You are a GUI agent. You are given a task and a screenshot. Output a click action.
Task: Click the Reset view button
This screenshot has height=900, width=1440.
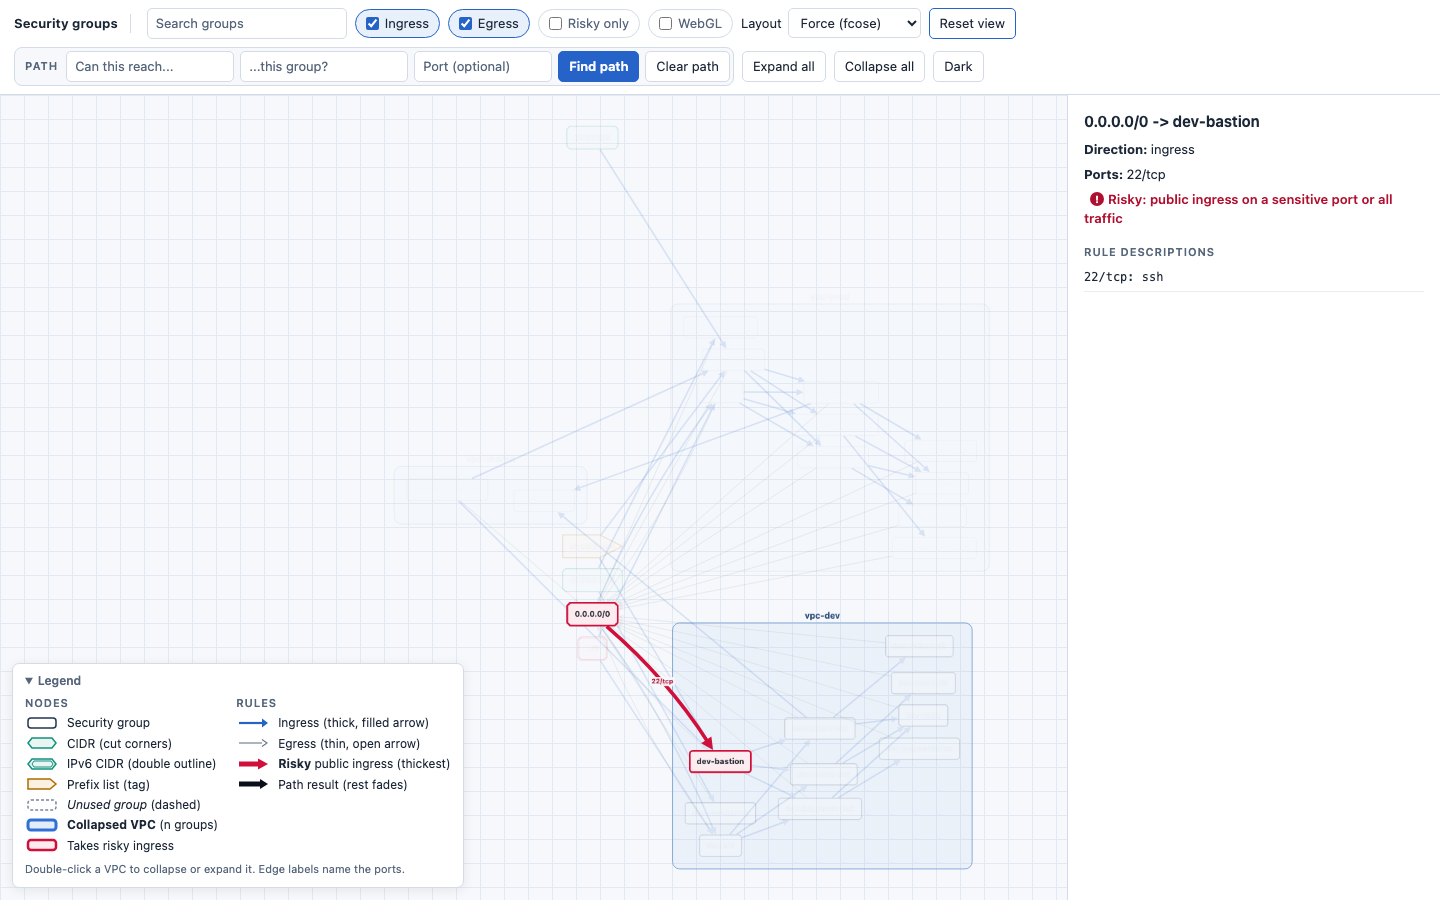972,24
